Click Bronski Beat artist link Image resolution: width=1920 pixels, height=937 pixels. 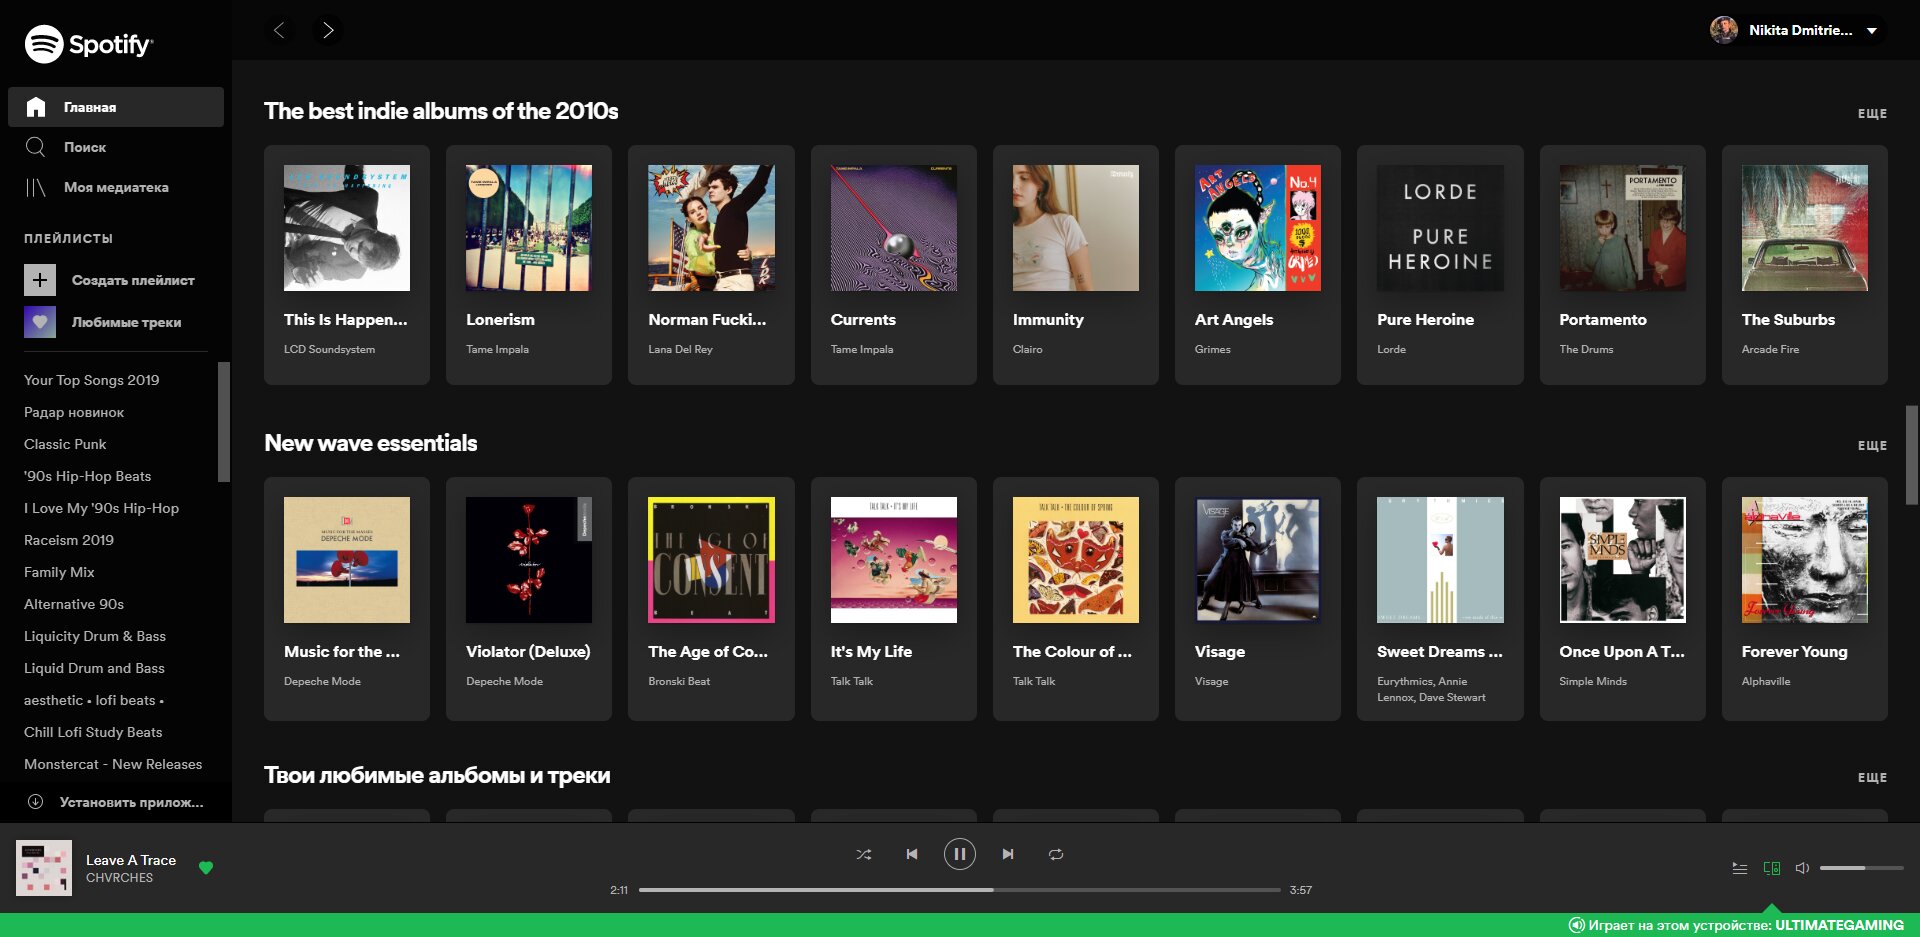pos(679,681)
